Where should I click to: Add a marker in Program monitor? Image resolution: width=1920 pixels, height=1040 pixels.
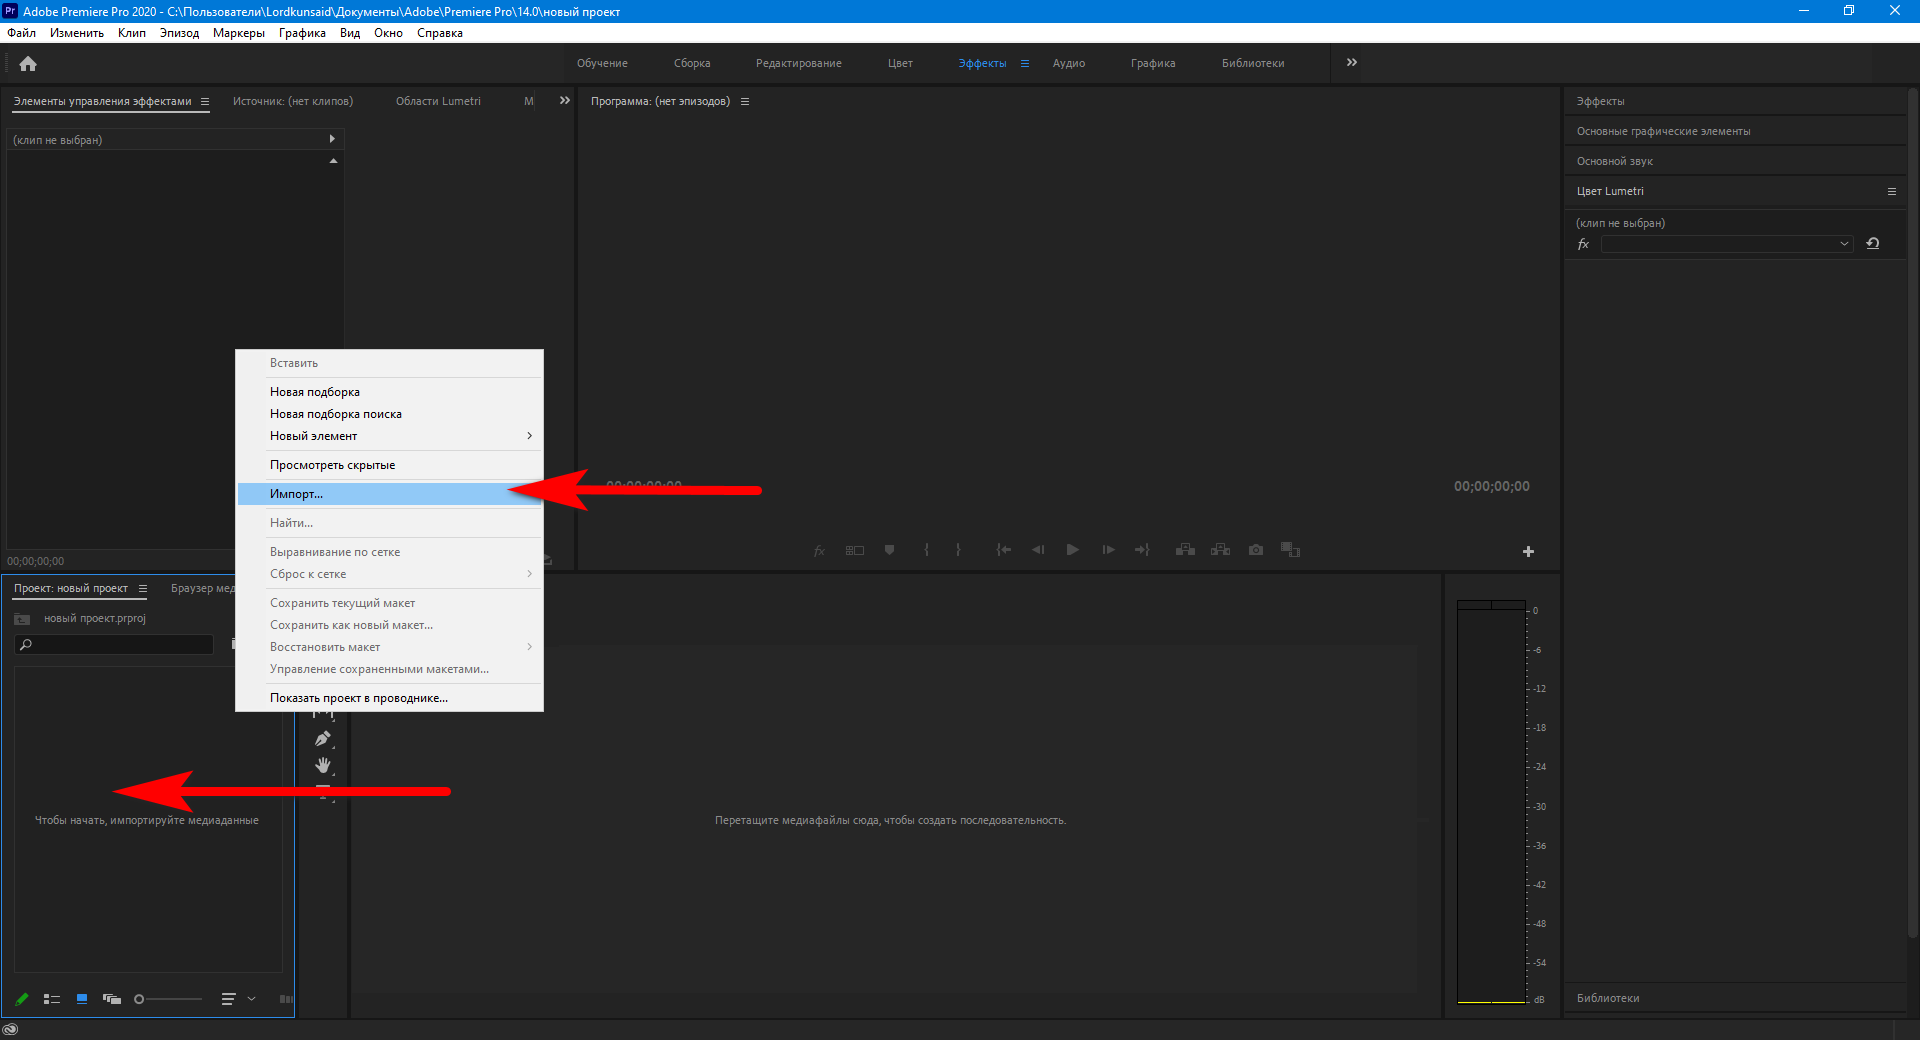889,550
